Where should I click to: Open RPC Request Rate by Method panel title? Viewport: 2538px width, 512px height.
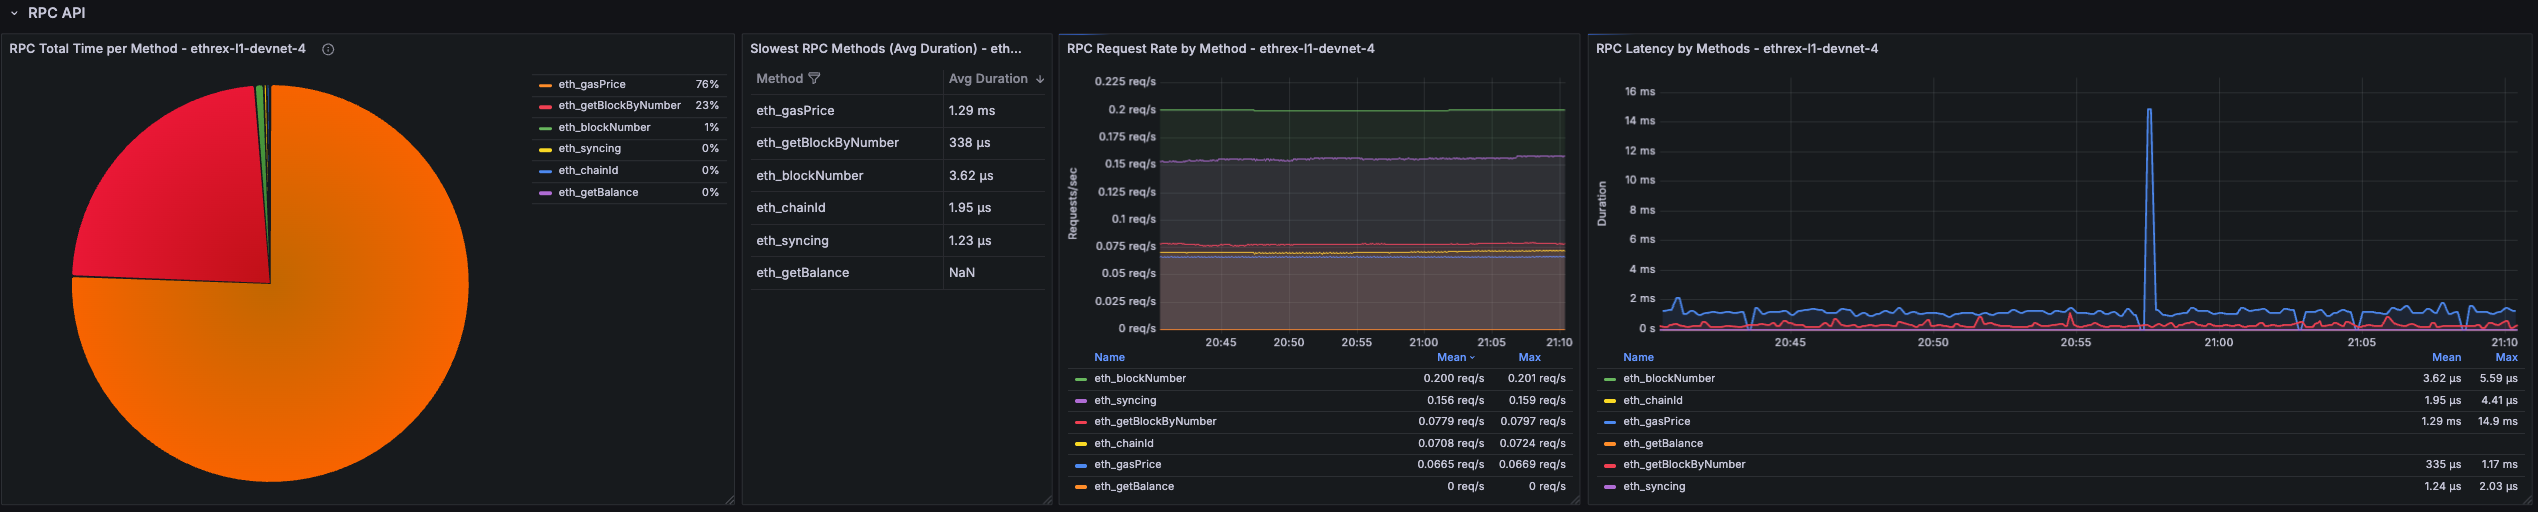pyautogui.click(x=1220, y=49)
